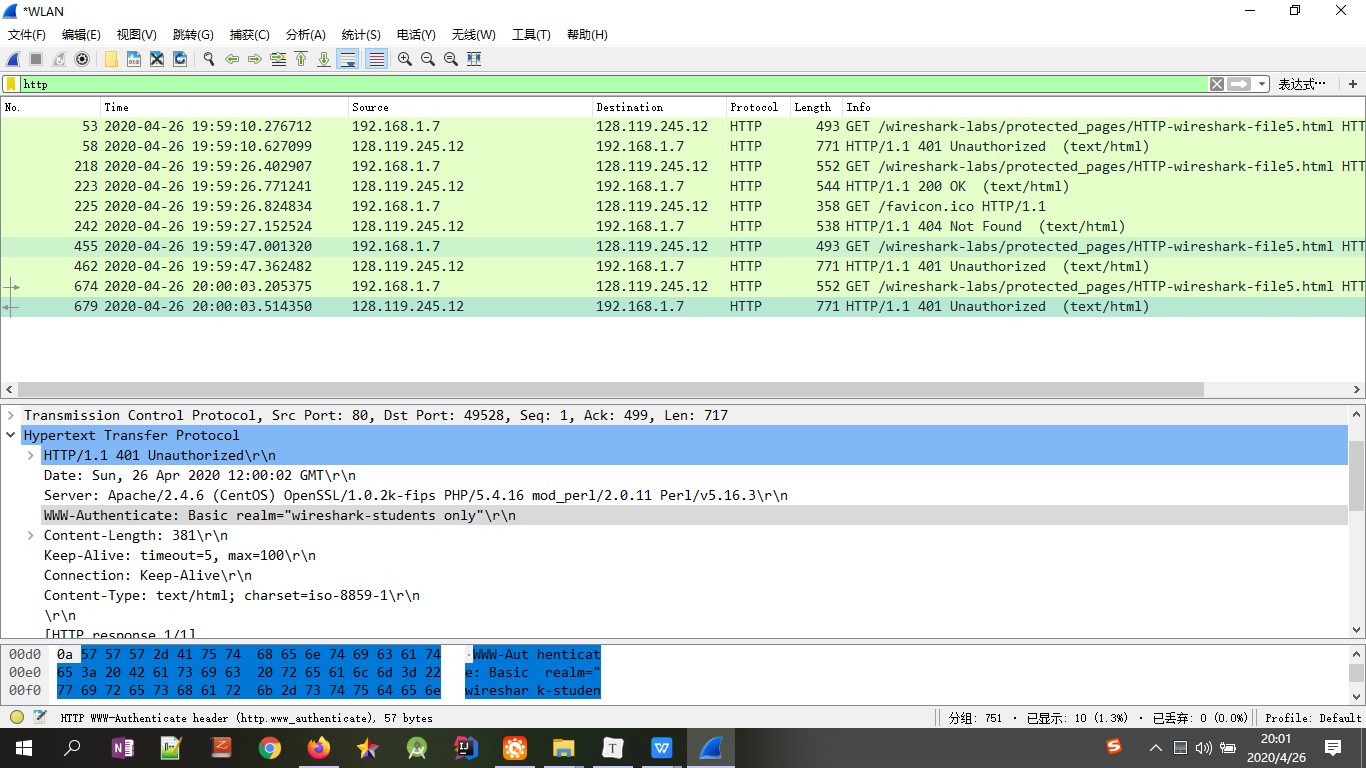
Task: Reload the capture file
Action: tap(180, 59)
